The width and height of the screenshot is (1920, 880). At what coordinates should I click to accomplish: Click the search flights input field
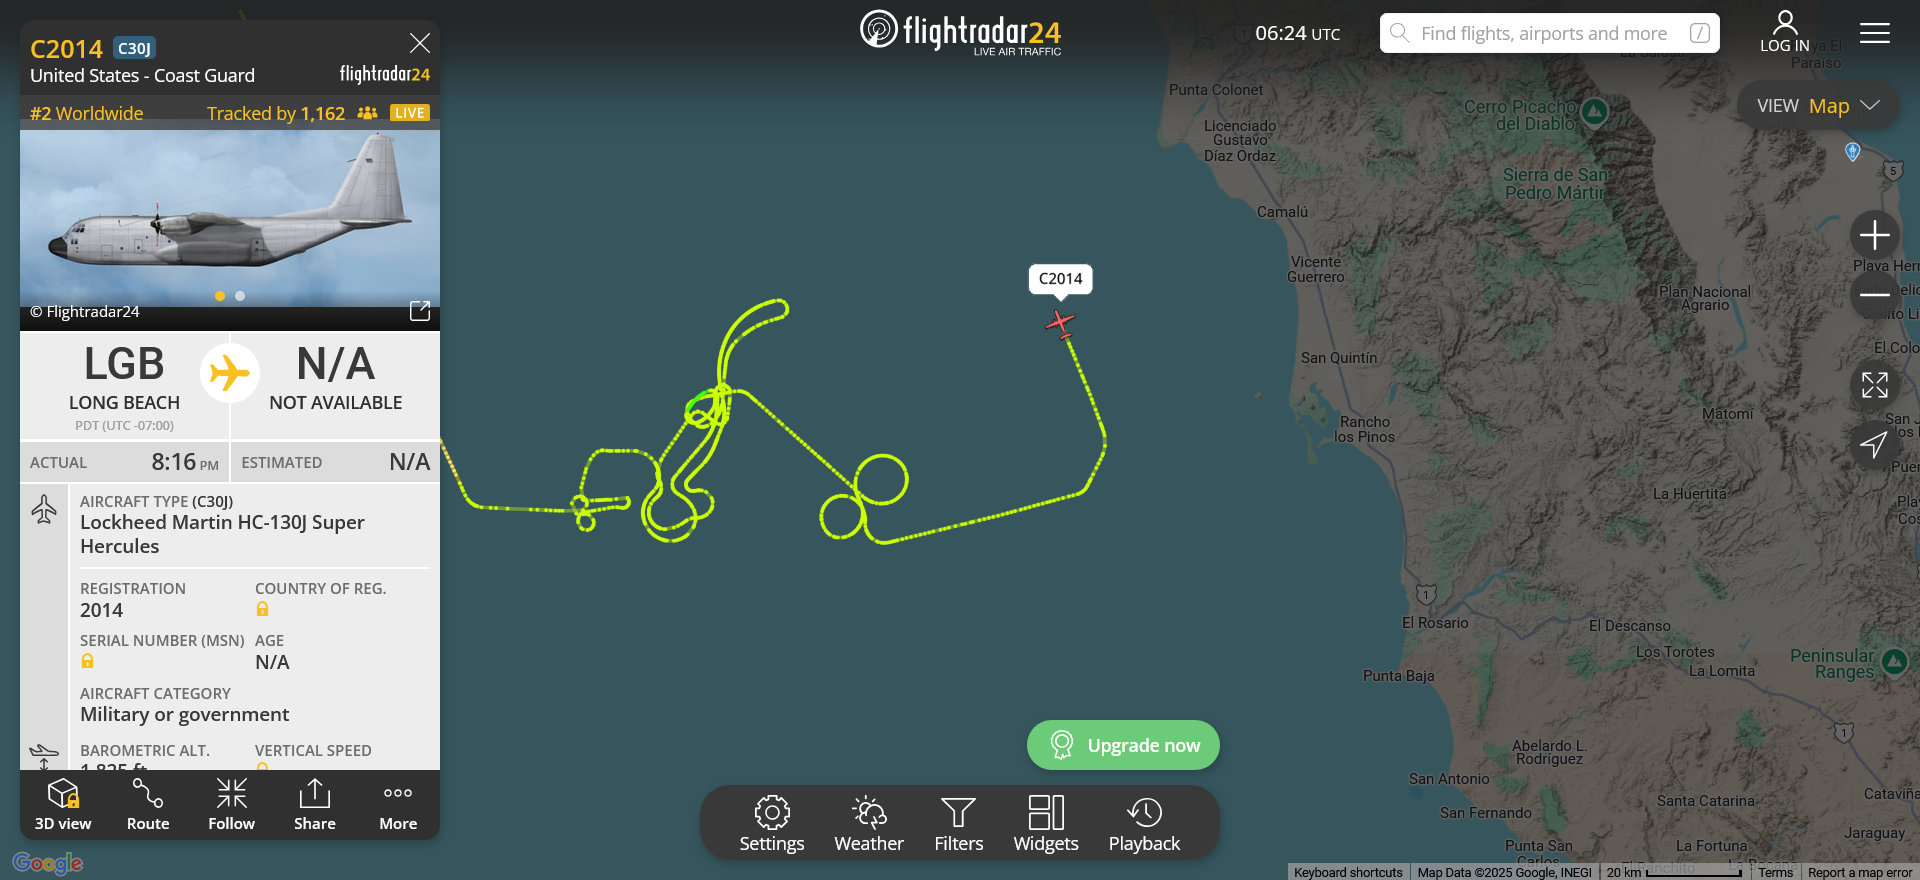click(1550, 33)
